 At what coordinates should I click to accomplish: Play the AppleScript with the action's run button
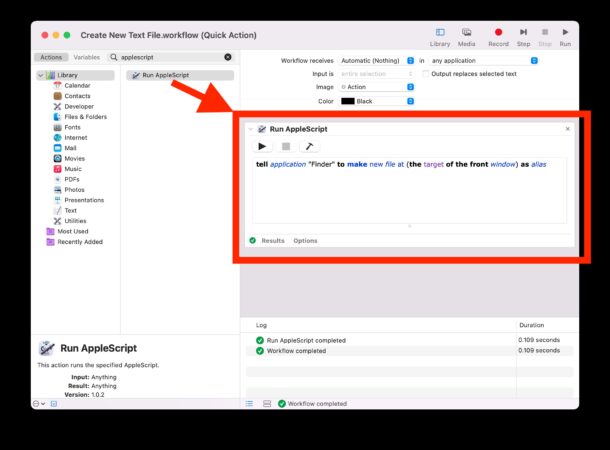click(263, 146)
